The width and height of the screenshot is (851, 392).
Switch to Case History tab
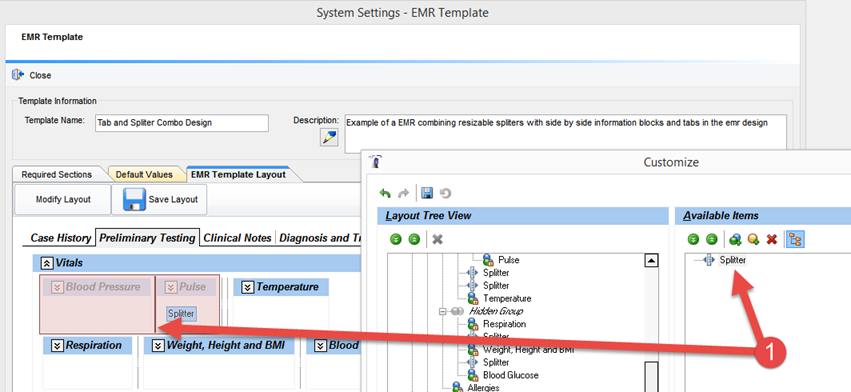pos(61,238)
